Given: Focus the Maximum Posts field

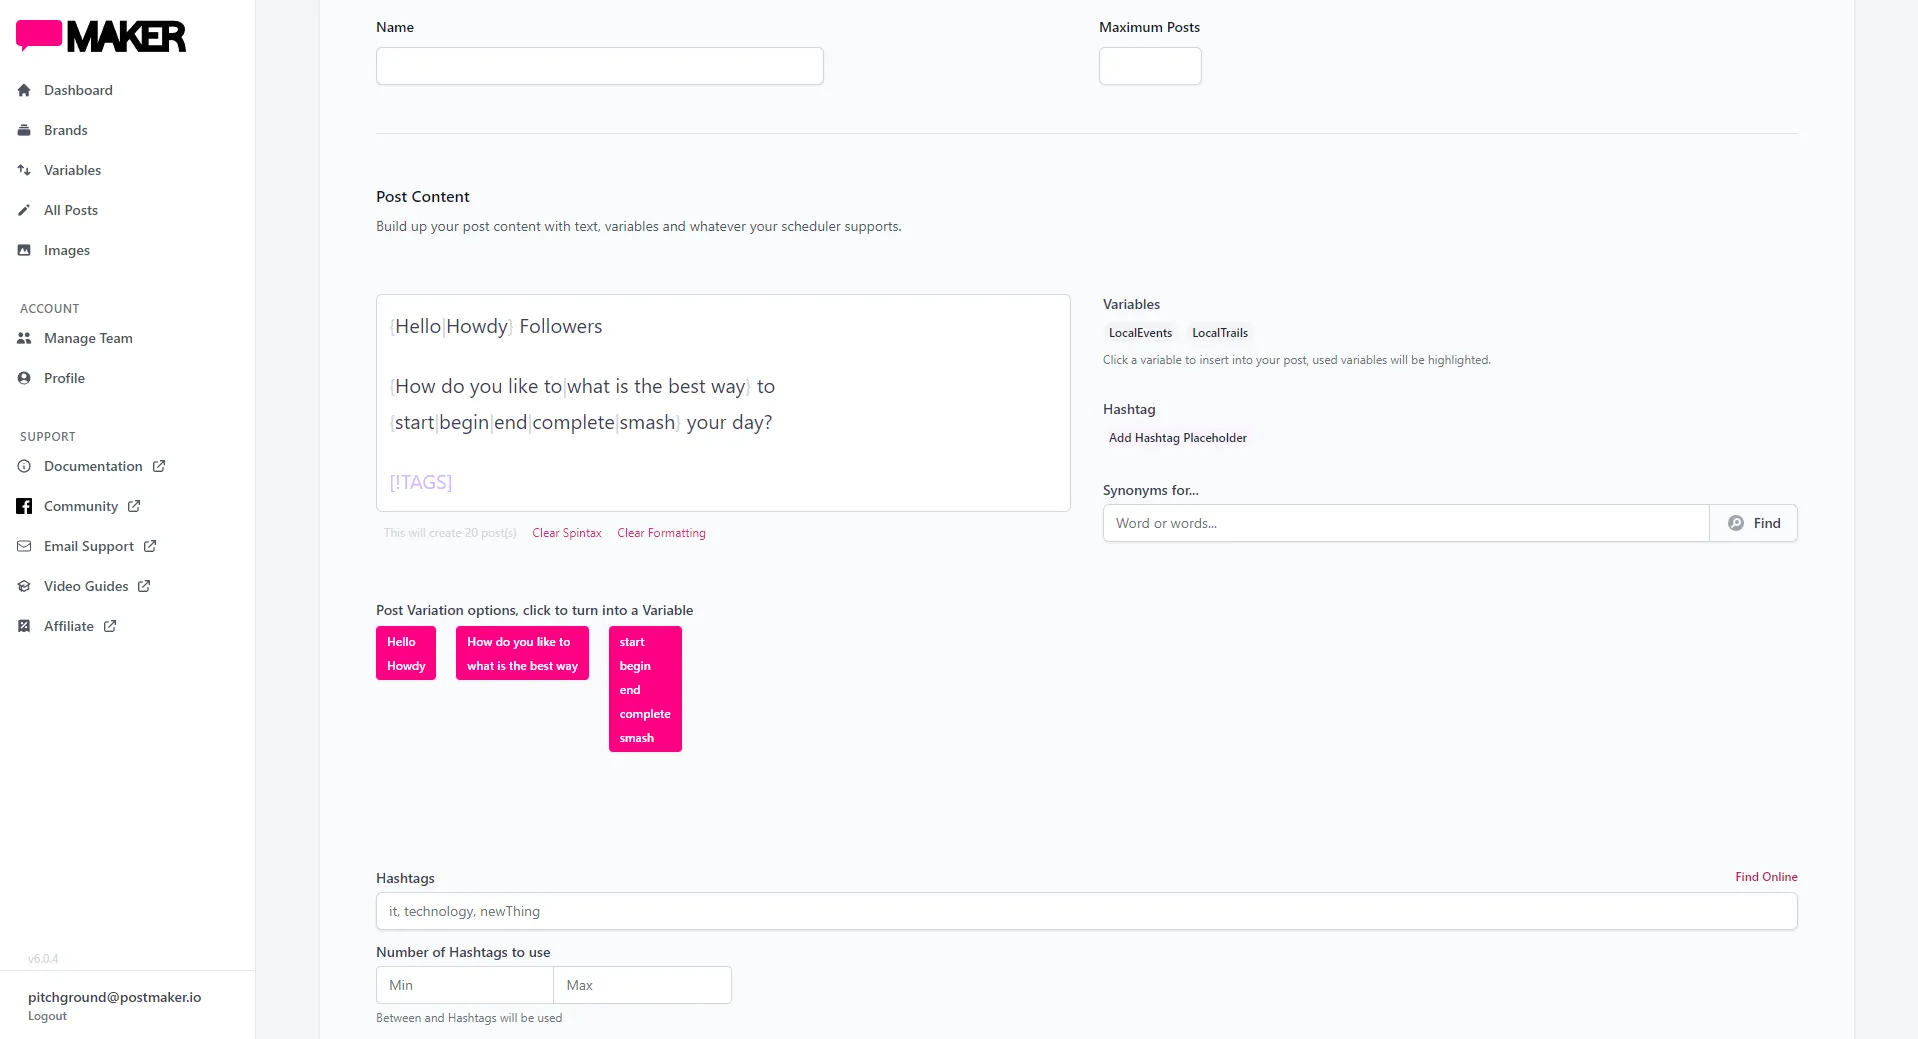Looking at the screenshot, I should (x=1150, y=66).
